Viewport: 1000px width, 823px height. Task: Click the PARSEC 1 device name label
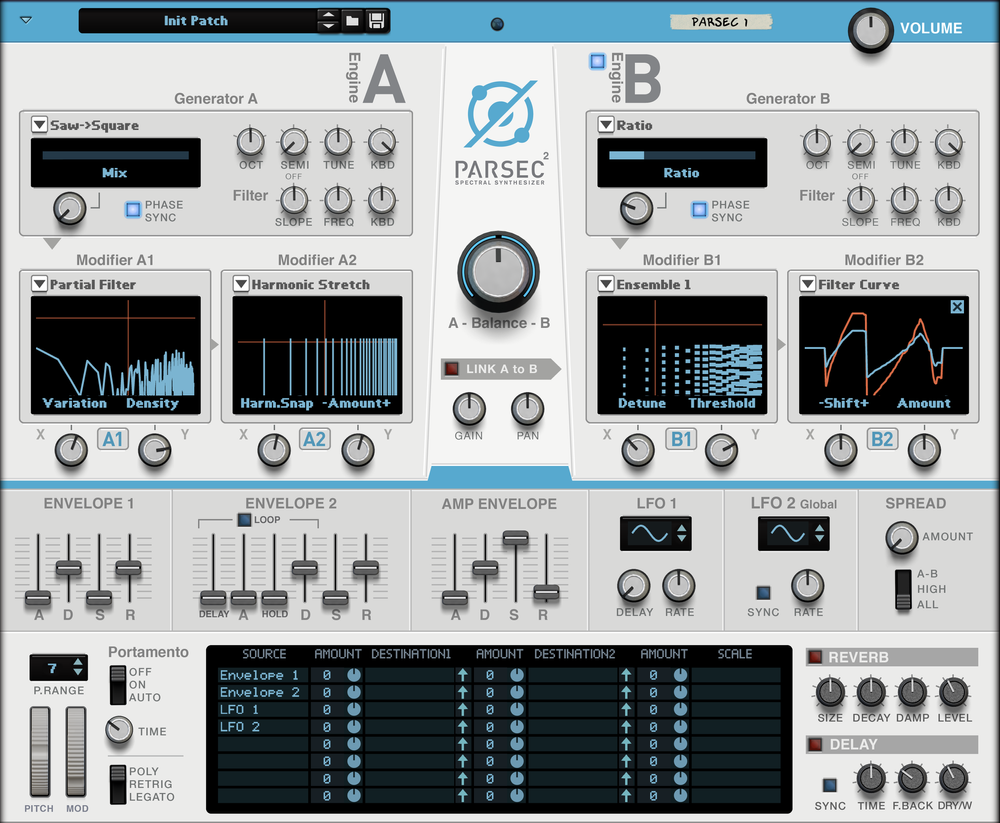tap(721, 22)
